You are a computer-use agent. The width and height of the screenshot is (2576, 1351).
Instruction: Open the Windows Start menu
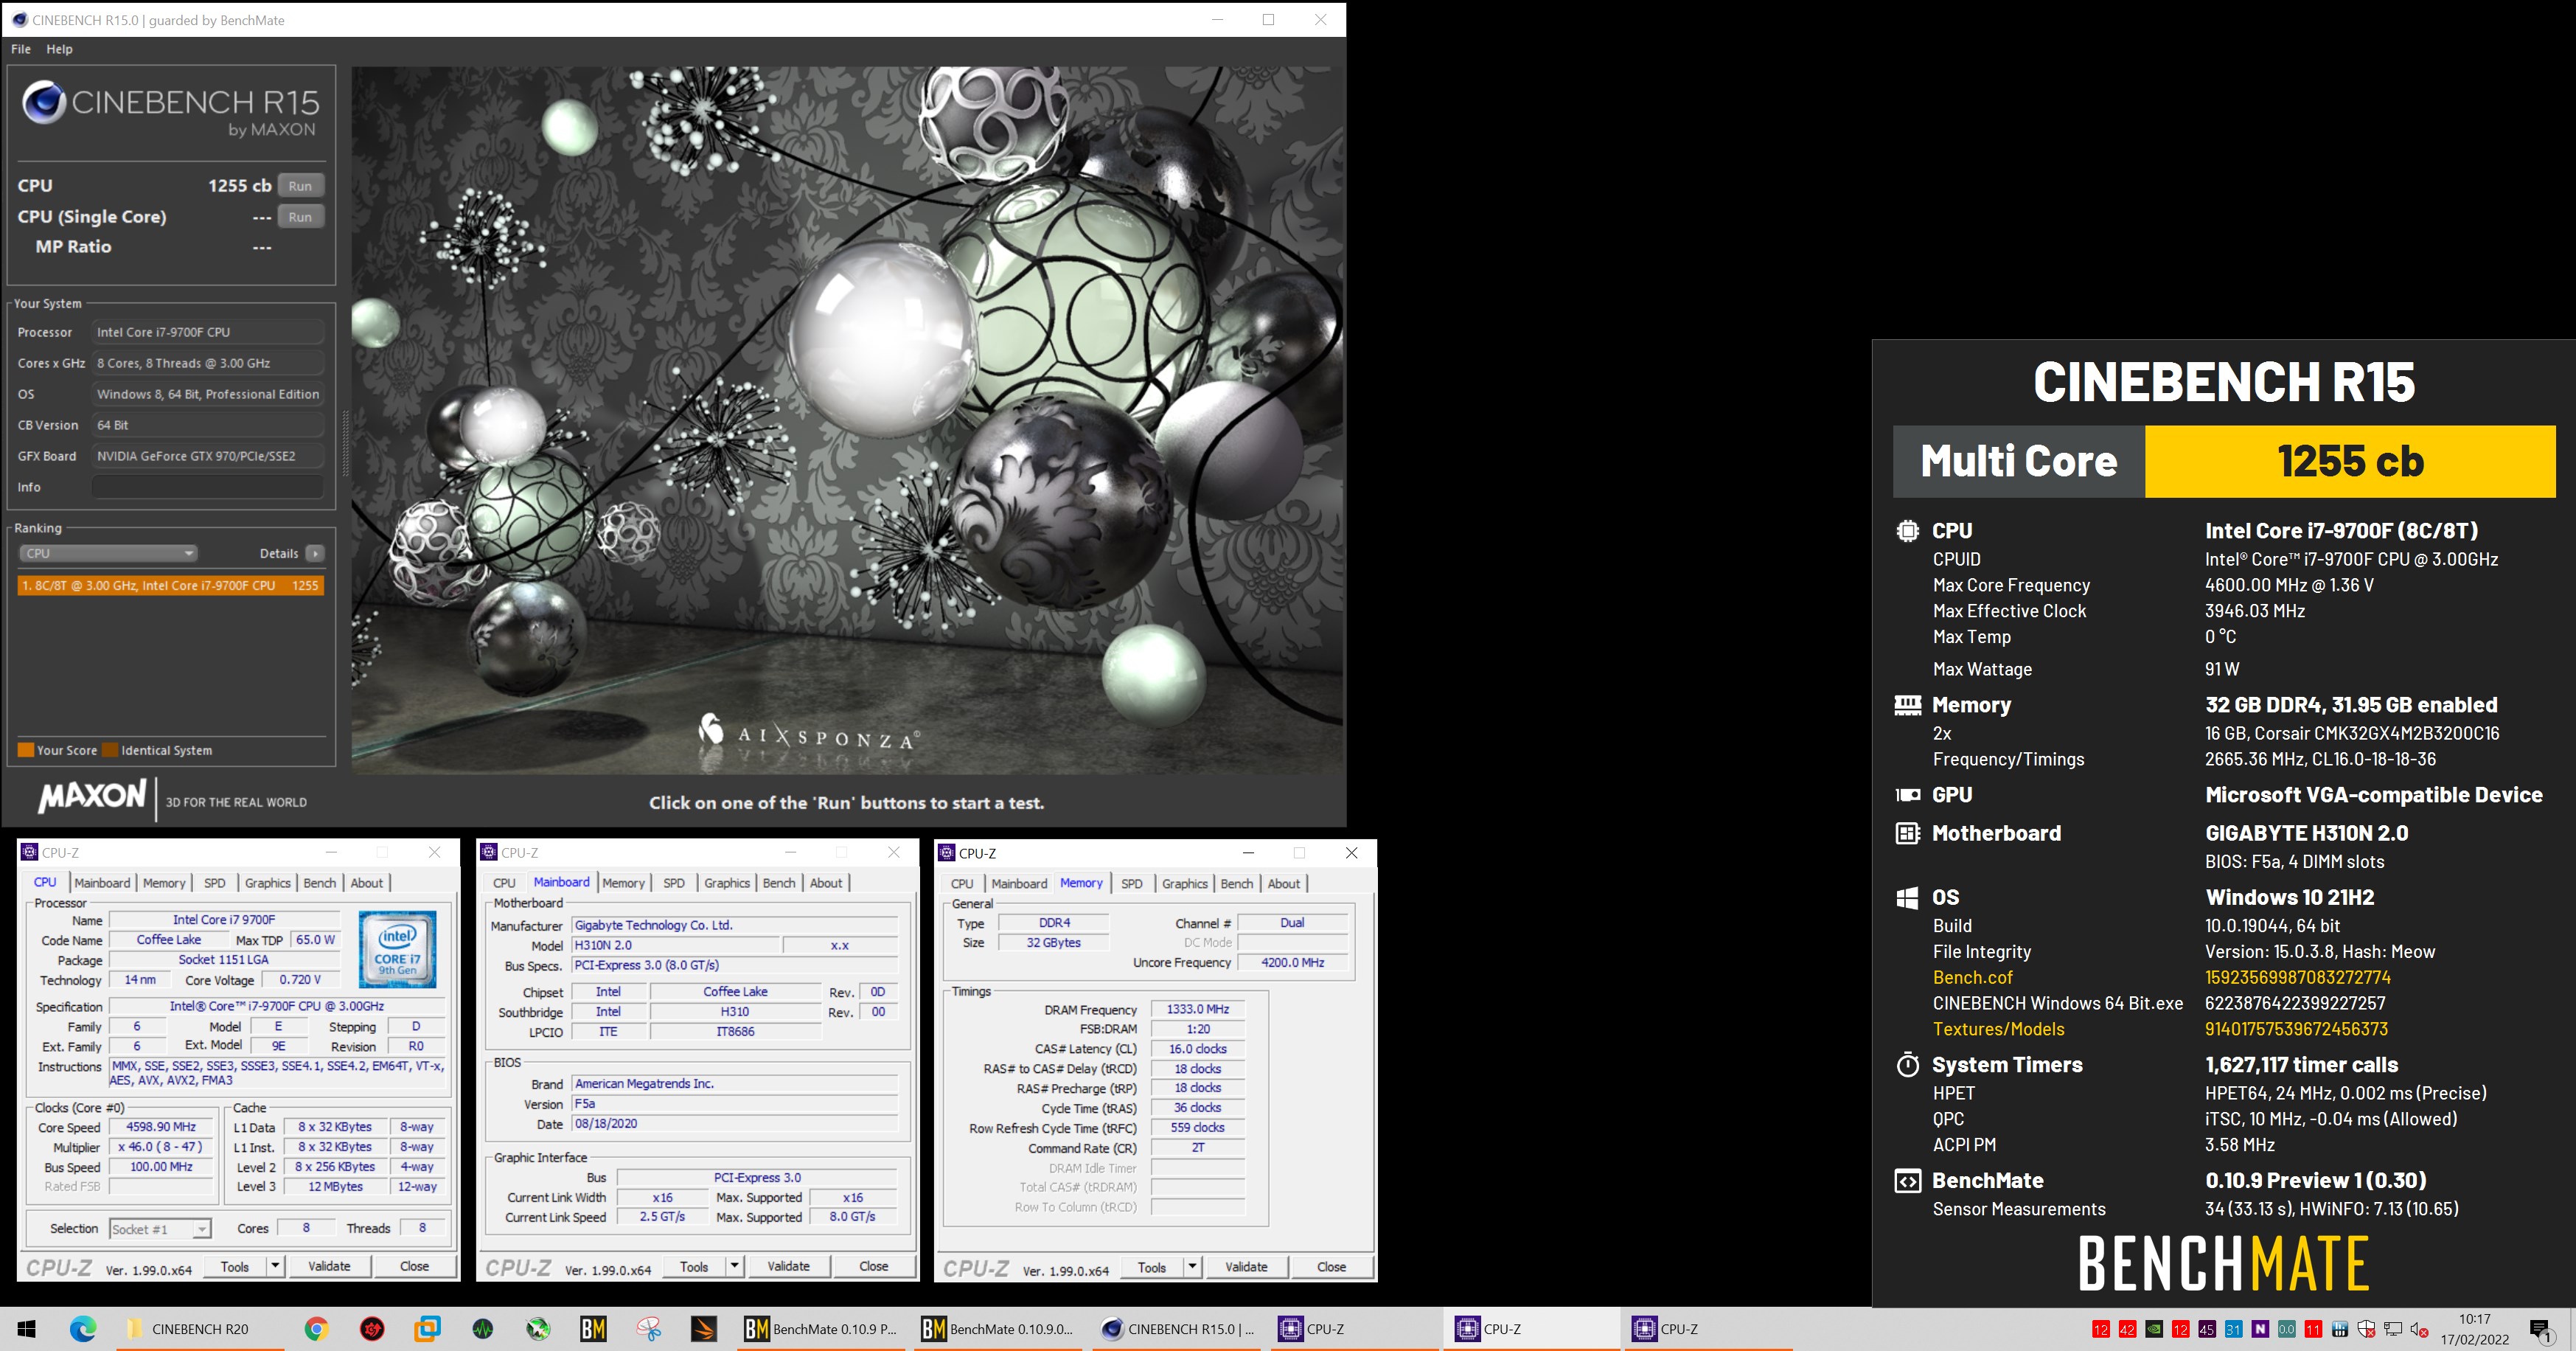click(x=27, y=1329)
